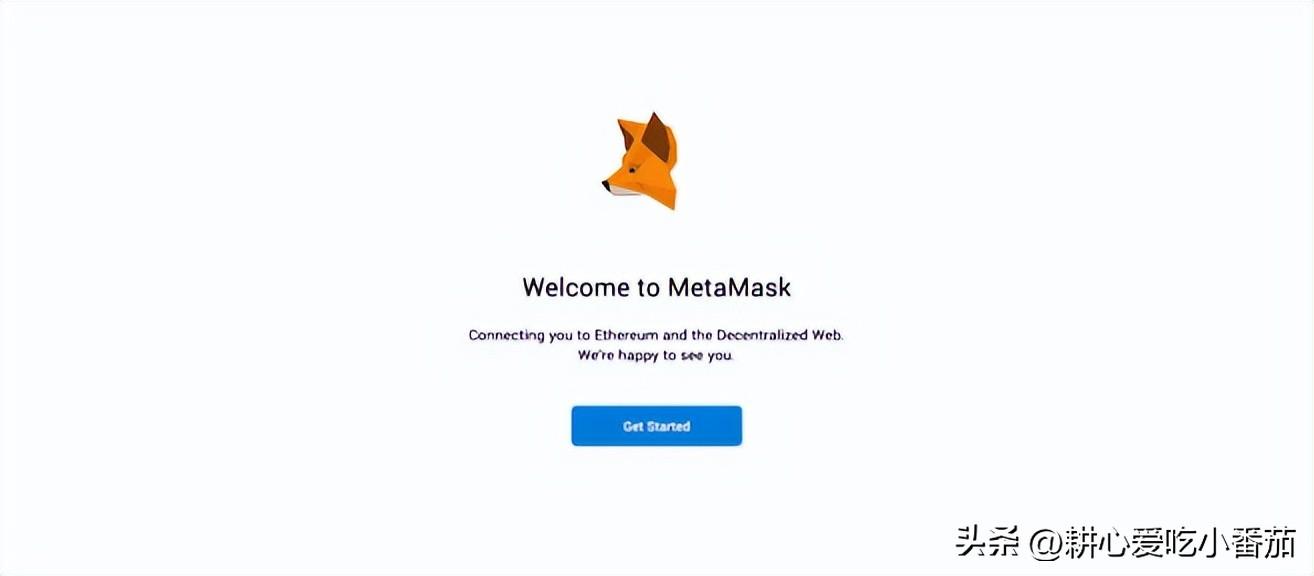Click the white chin of the fox

pos(624,191)
